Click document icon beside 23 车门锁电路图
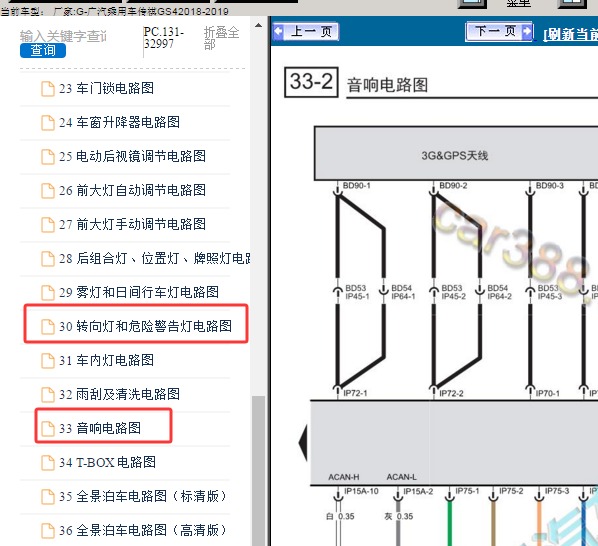 pyautogui.click(x=48, y=89)
